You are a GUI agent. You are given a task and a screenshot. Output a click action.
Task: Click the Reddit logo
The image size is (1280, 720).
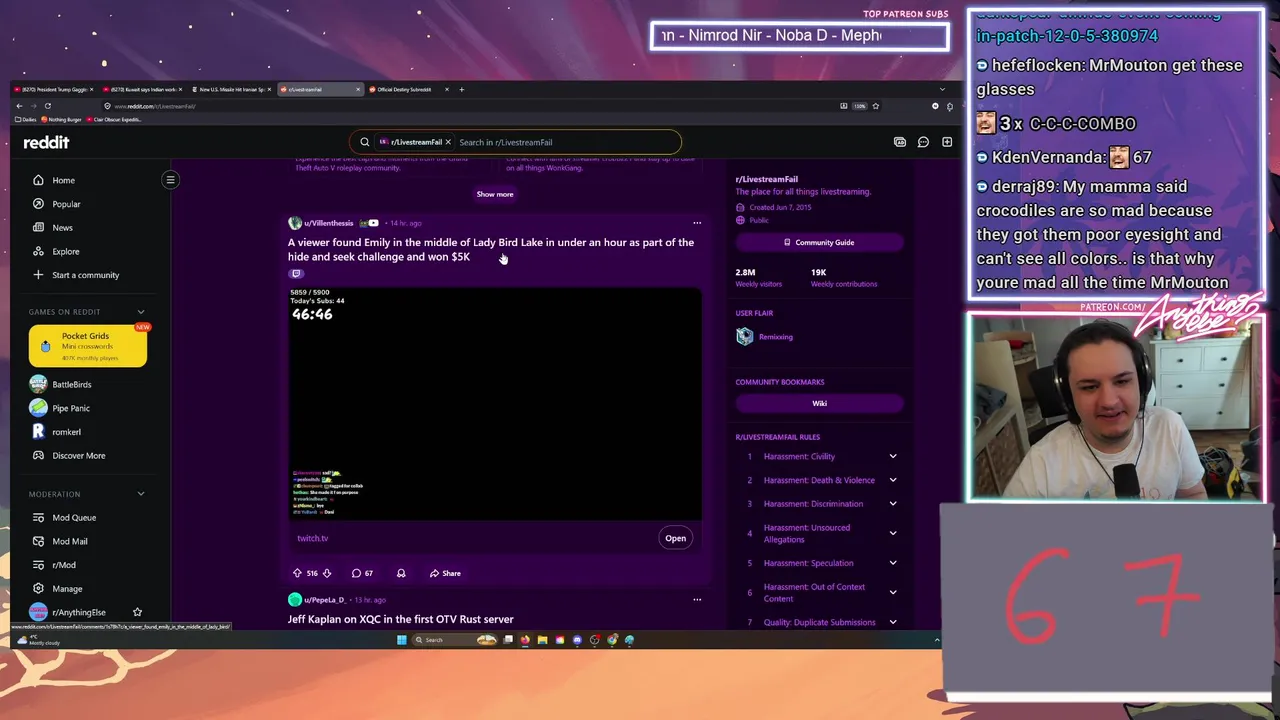tap(46, 142)
